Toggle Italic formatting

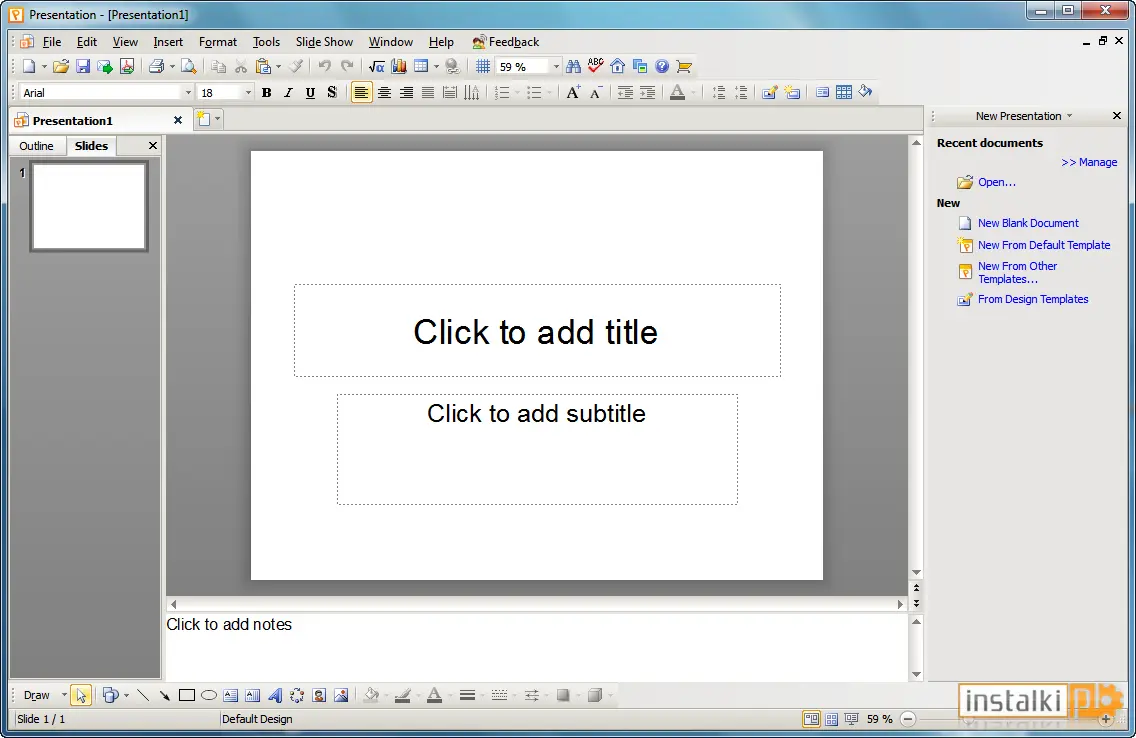point(288,92)
